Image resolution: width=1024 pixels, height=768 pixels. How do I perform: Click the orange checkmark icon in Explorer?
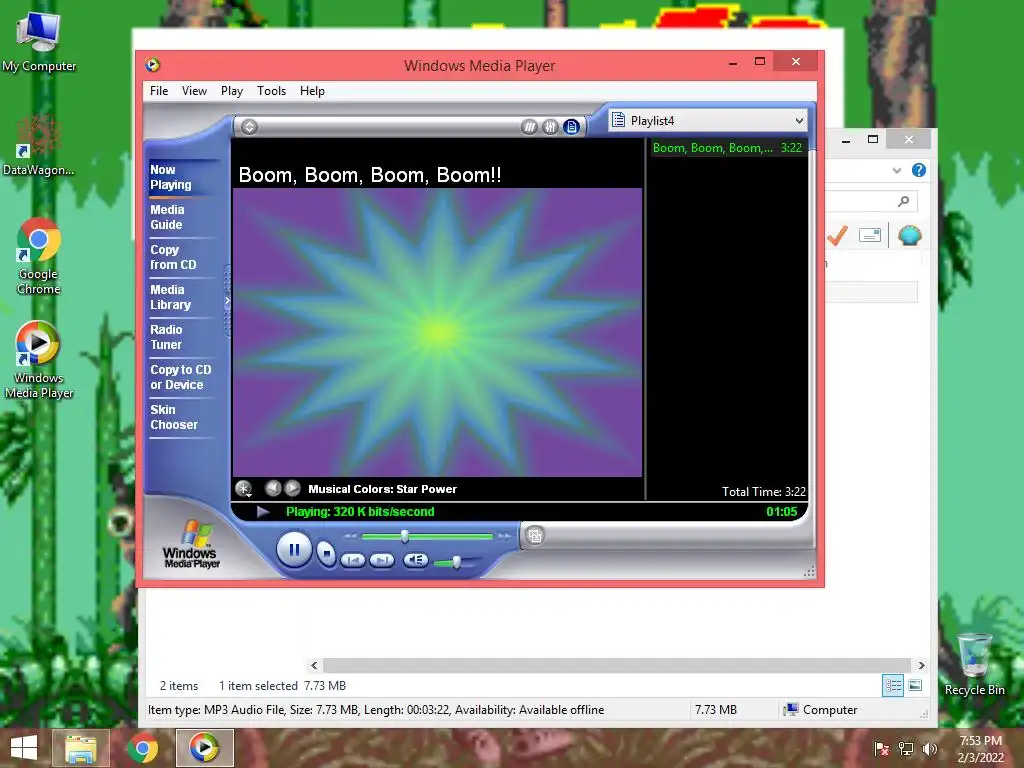pyautogui.click(x=837, y=235)
